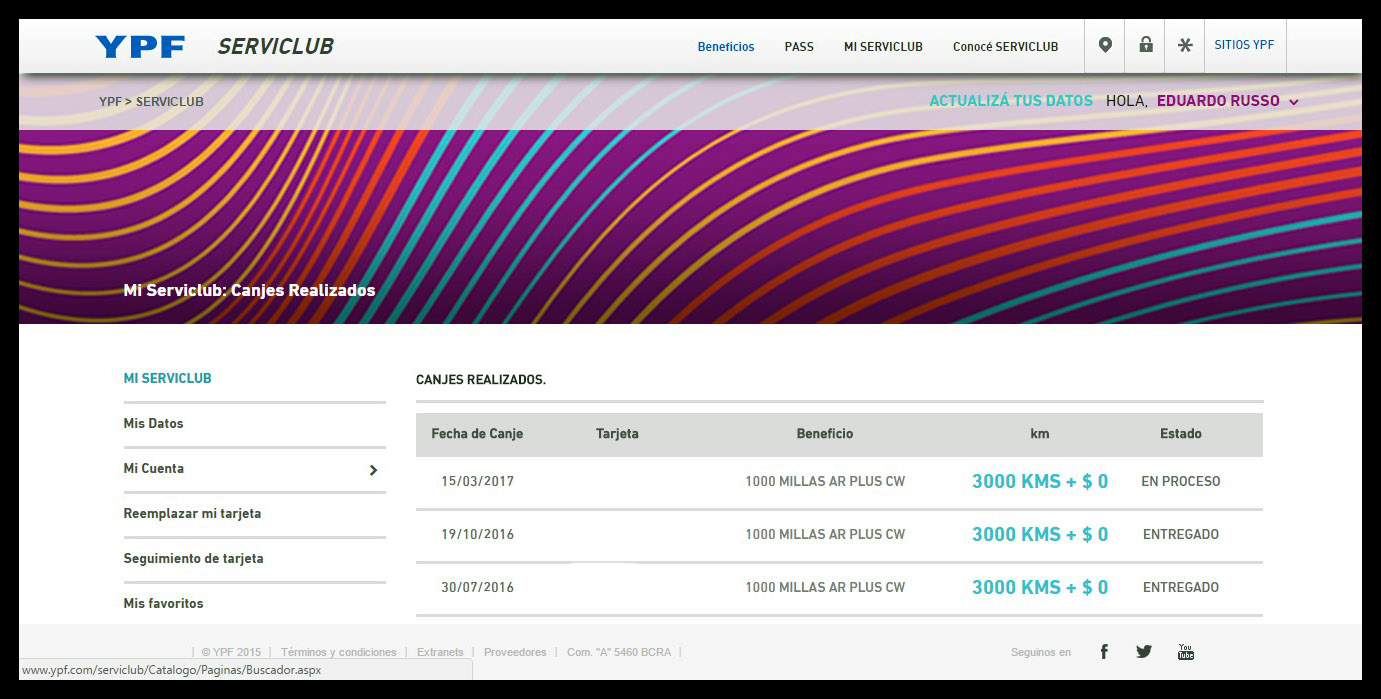Screen dimensions: 1381x699
Task: Click the YPF logo
Action: (140, 46)
